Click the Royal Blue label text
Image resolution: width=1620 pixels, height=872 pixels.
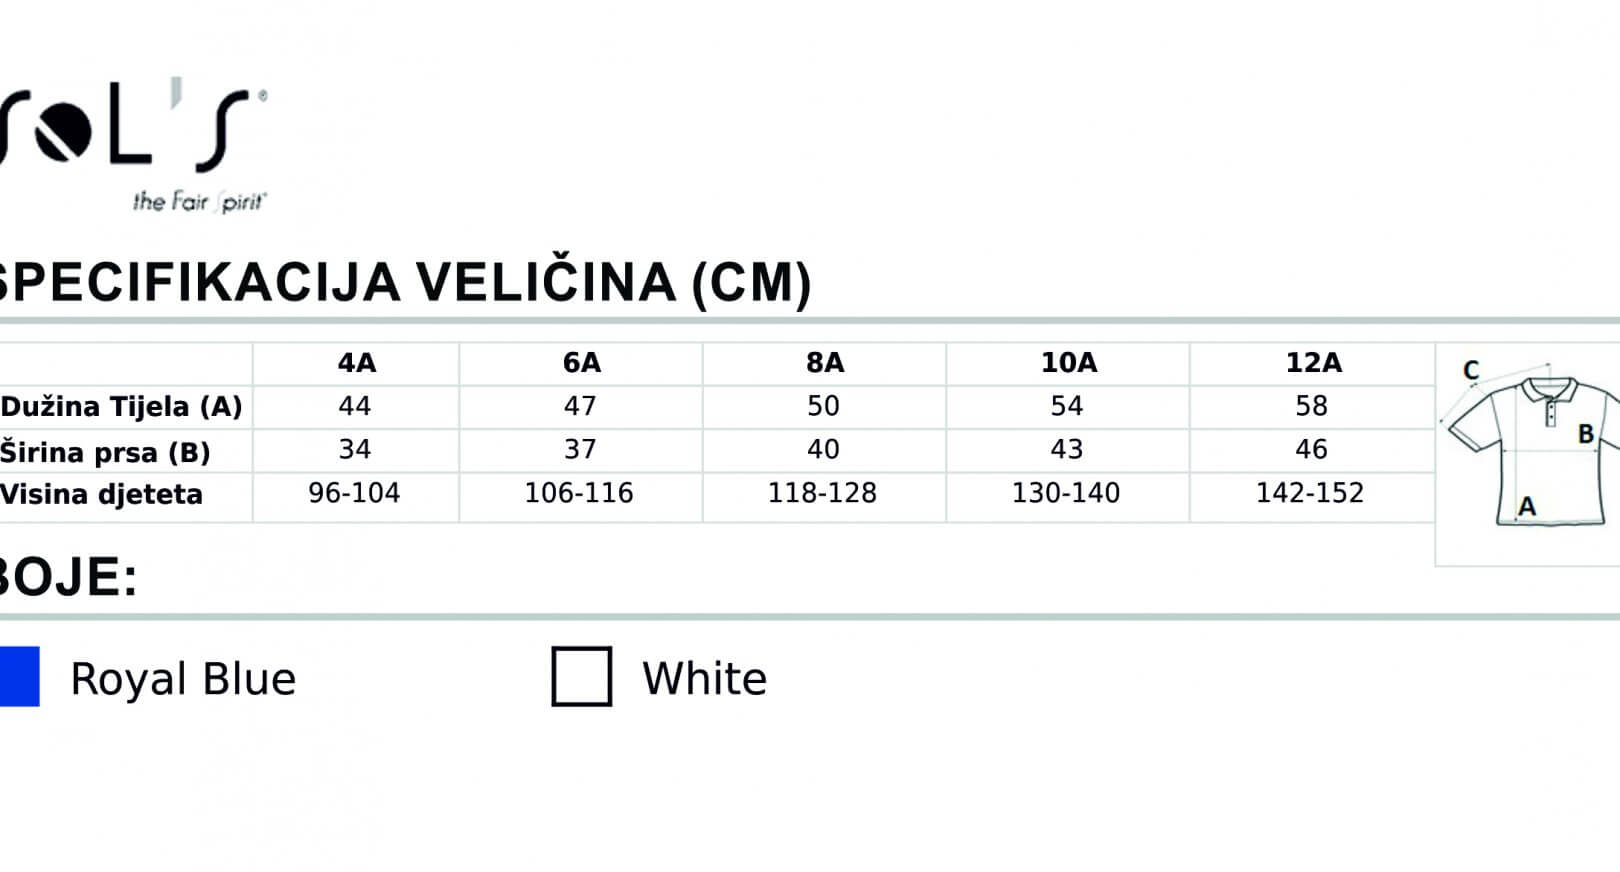(x=183, y=679)
